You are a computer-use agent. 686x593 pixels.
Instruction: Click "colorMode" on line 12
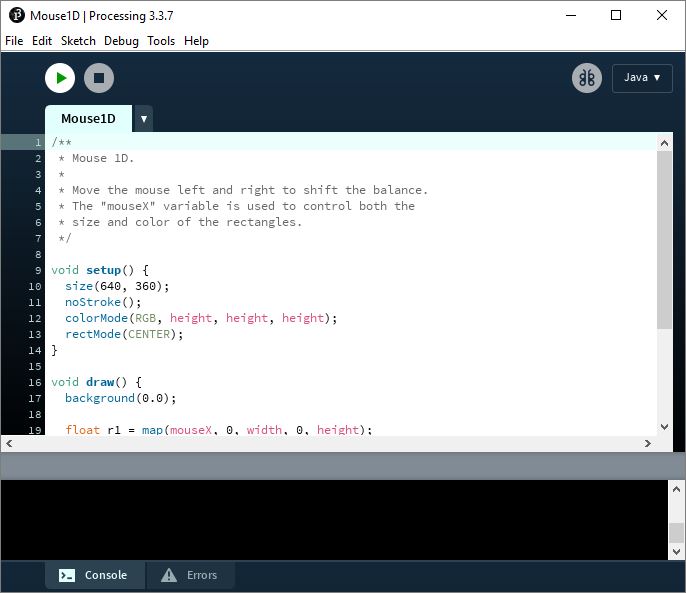point(96,318)
